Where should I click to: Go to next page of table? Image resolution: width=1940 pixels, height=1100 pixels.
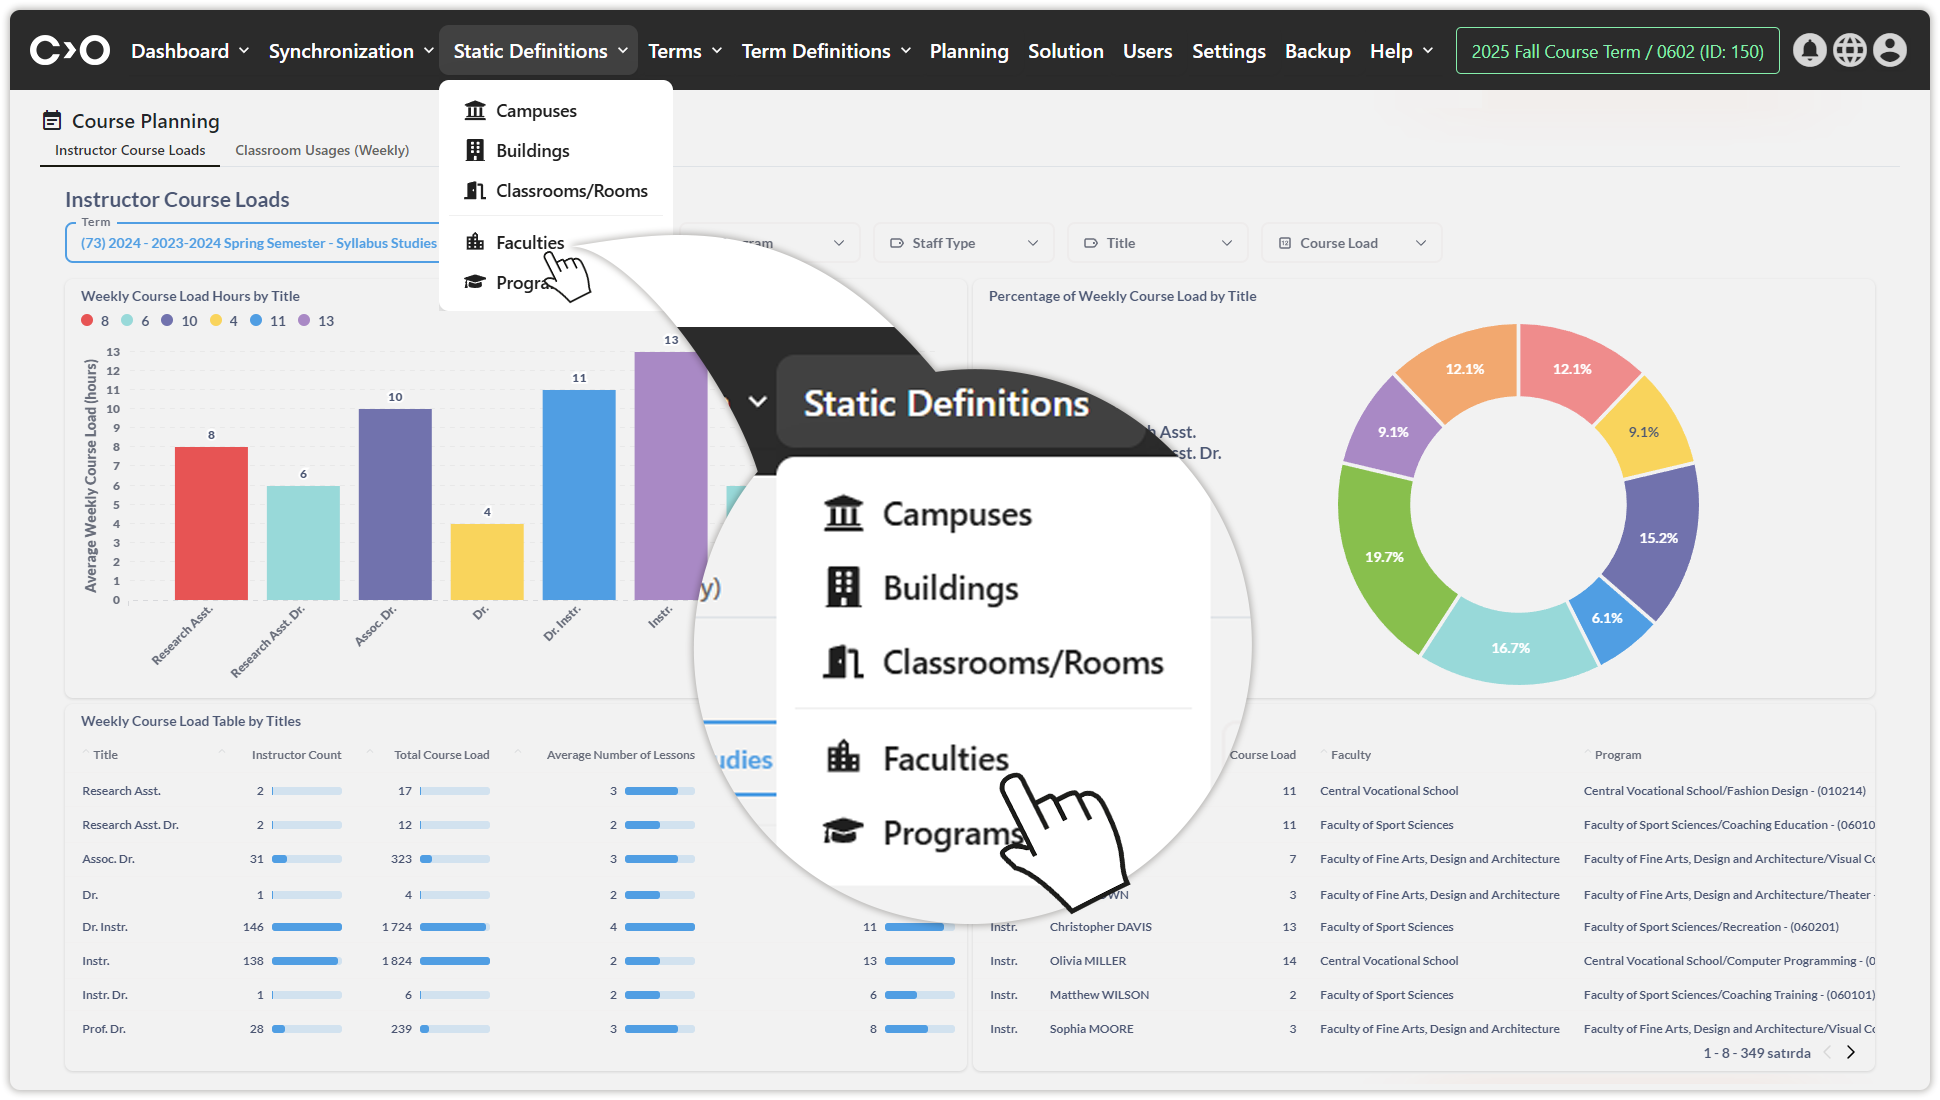[1851, 1052]
